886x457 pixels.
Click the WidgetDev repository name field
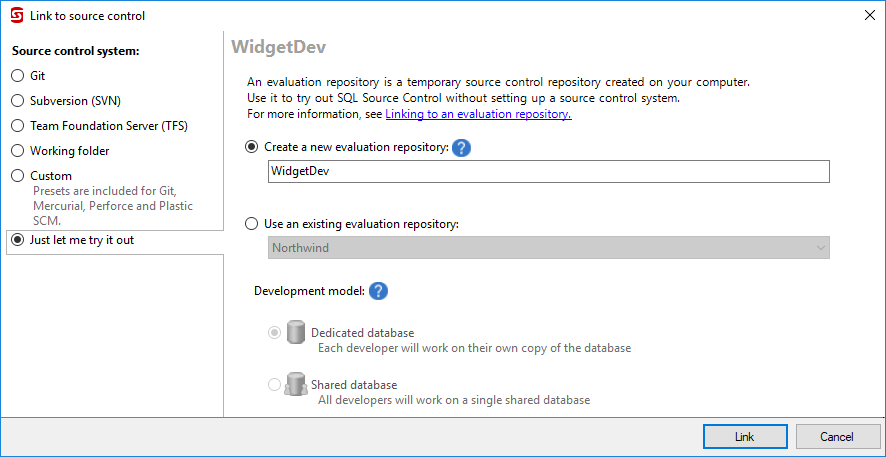click(x=549, y=172)
